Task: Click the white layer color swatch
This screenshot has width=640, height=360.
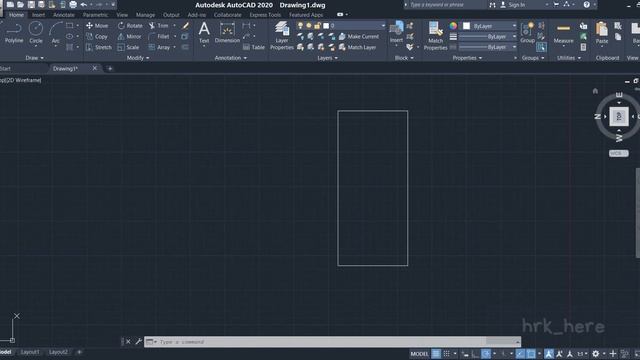Action: pyautogui.click(x=326, y=25)
